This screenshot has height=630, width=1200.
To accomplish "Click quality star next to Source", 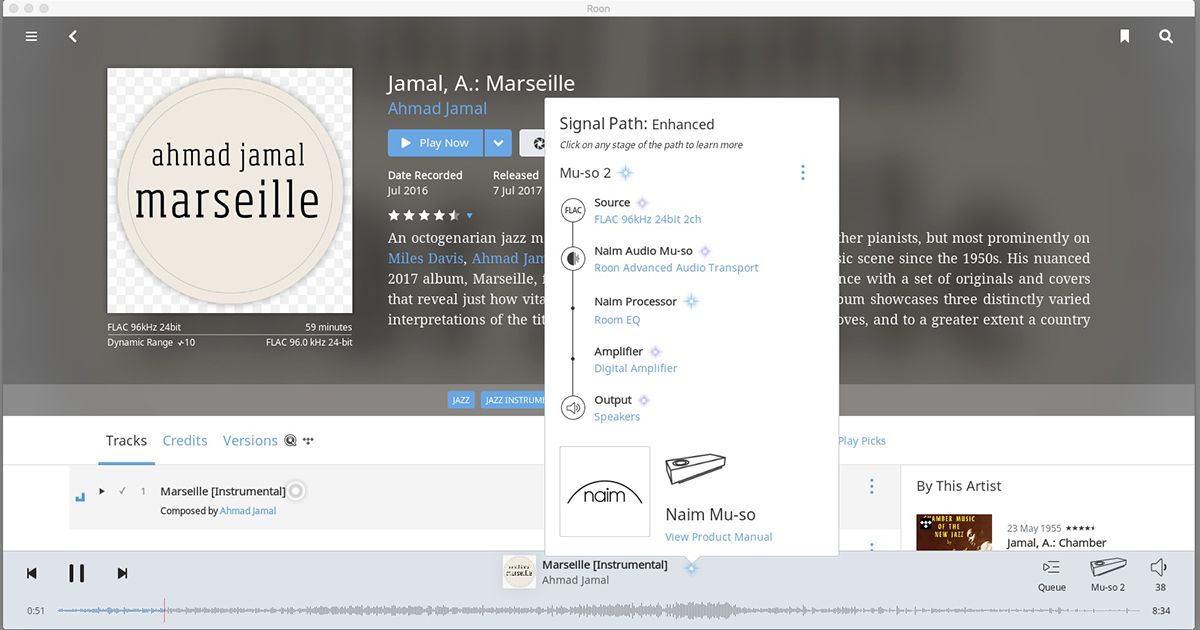I will click(643, 203).
